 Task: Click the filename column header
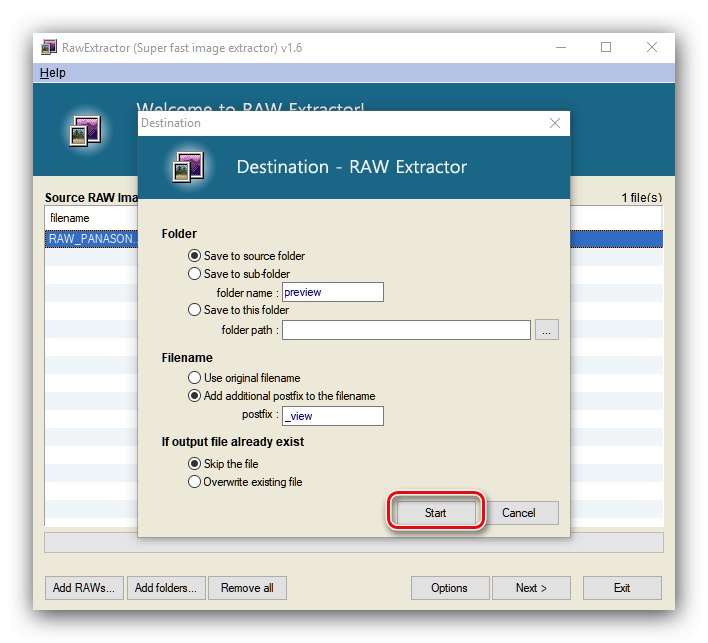point(92,218)
